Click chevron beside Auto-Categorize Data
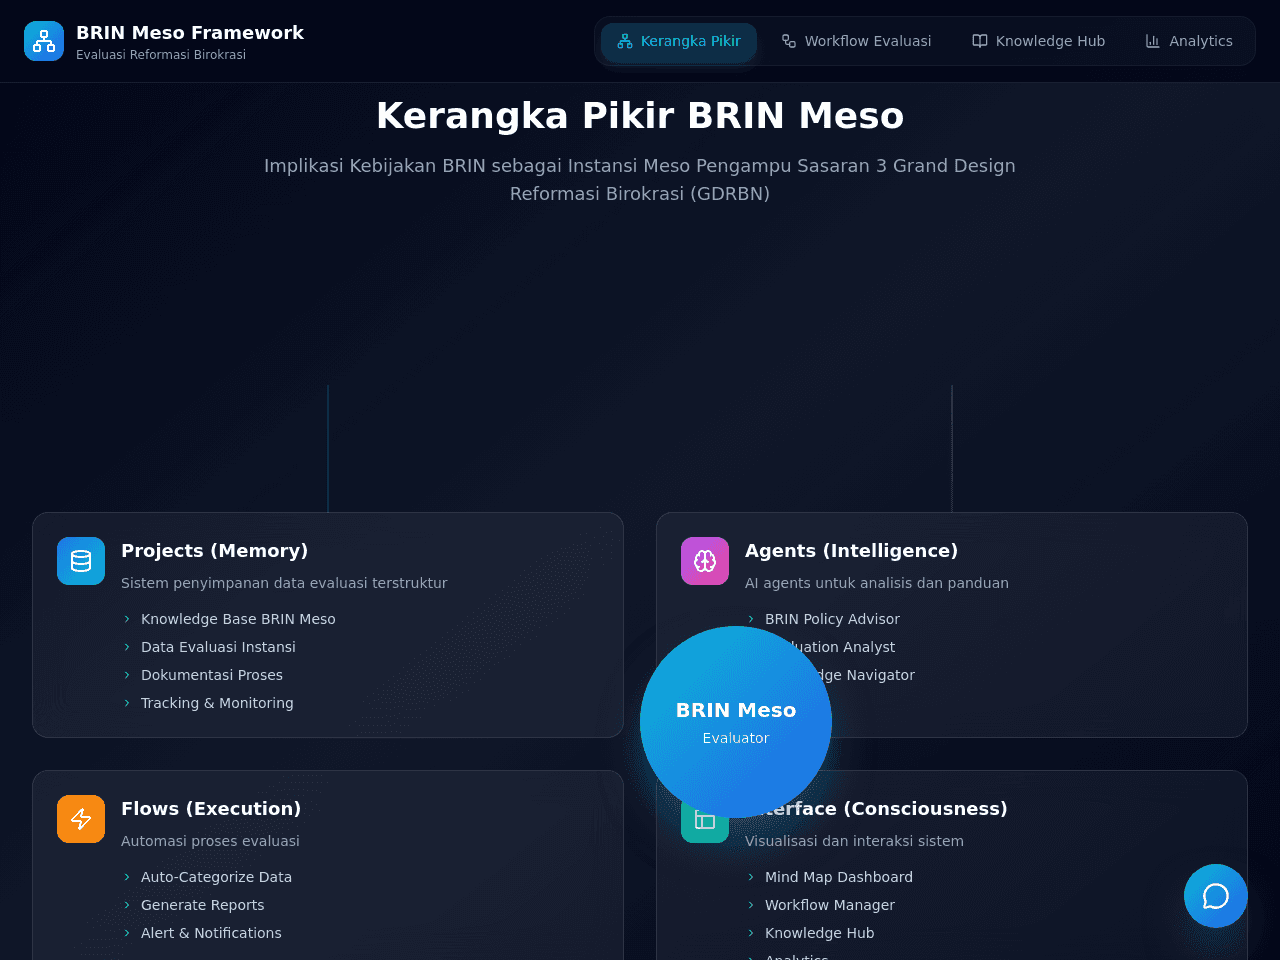This screenshot has height=960, width=1280. coord(127,877)
